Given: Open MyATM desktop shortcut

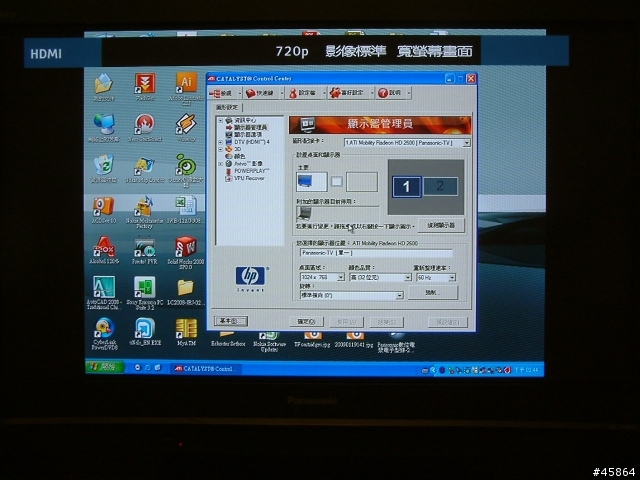Looking at the screenshot, I should [186, 329].
